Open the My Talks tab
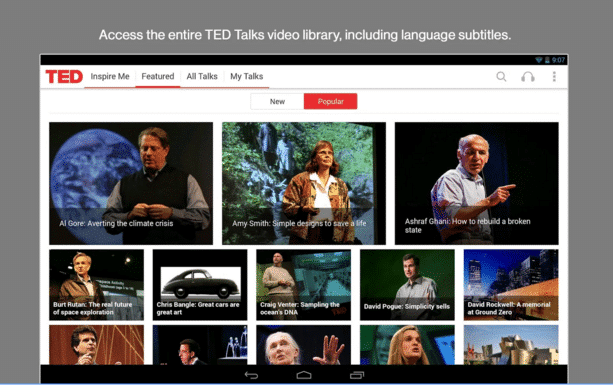The height and width of the screenshot is (385, 613). point(246,76)
